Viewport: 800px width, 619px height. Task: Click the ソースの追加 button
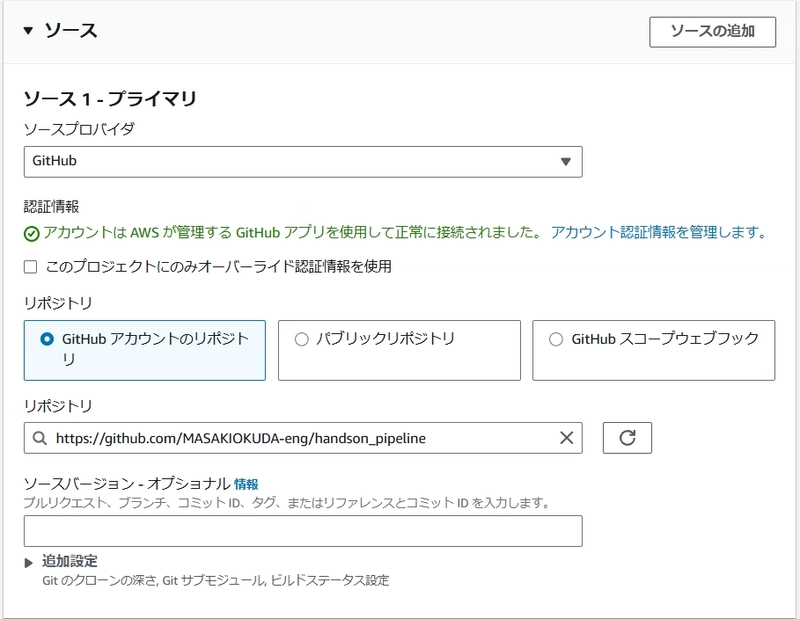[712, 32]
